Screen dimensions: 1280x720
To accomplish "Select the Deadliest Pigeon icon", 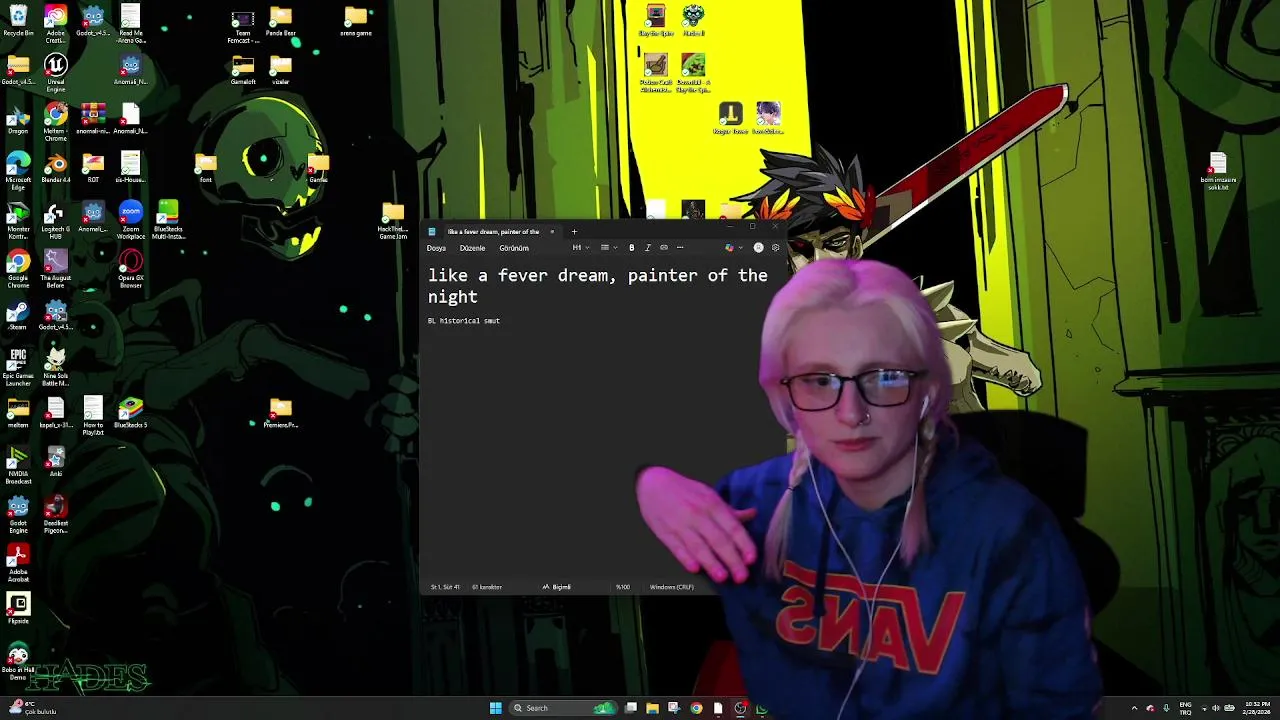I will coord(56,515).
